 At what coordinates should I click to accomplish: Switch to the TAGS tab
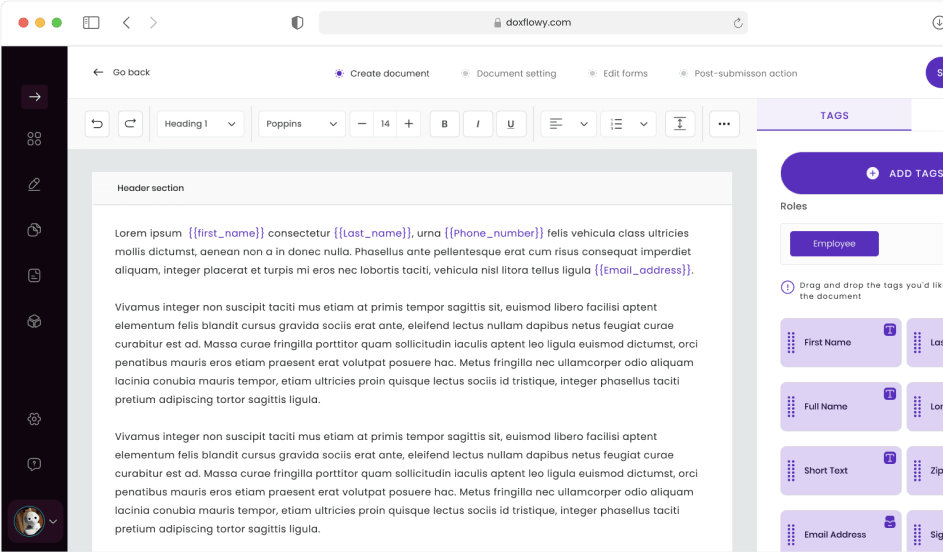(x=834, y=115)
